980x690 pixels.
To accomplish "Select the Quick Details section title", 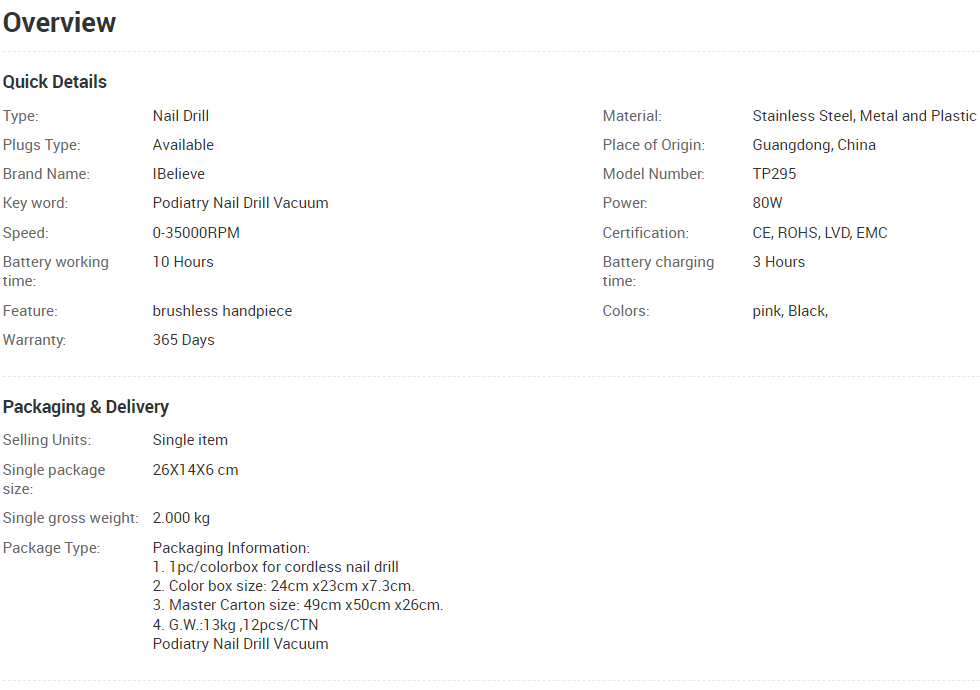I will click(55, 82).
